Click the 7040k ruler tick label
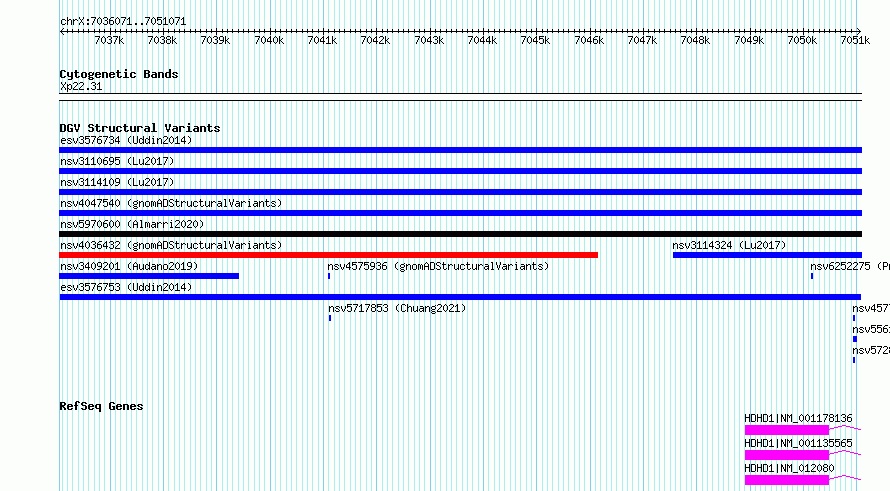The image size is (890, 491). (x=269, y=40)
